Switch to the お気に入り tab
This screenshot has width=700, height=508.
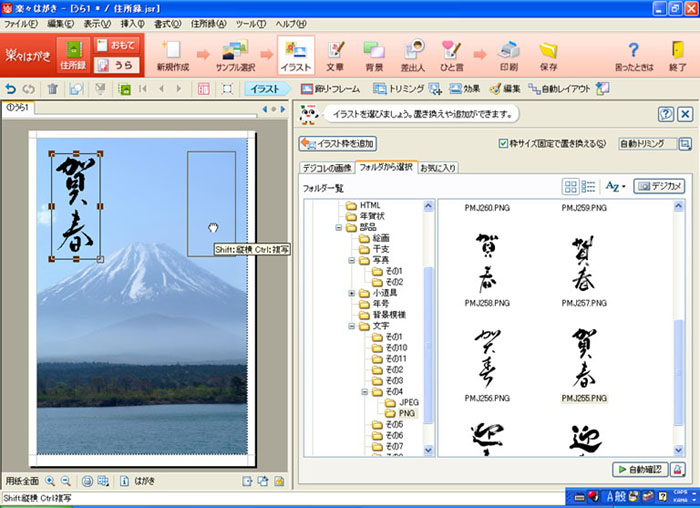coord(438,166)
